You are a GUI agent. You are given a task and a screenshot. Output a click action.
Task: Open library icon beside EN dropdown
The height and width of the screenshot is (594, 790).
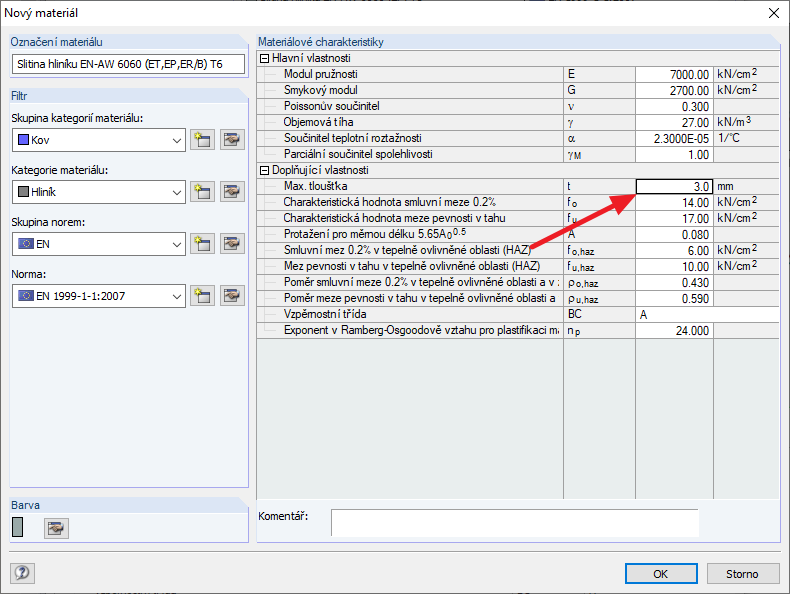click(232, 244)
